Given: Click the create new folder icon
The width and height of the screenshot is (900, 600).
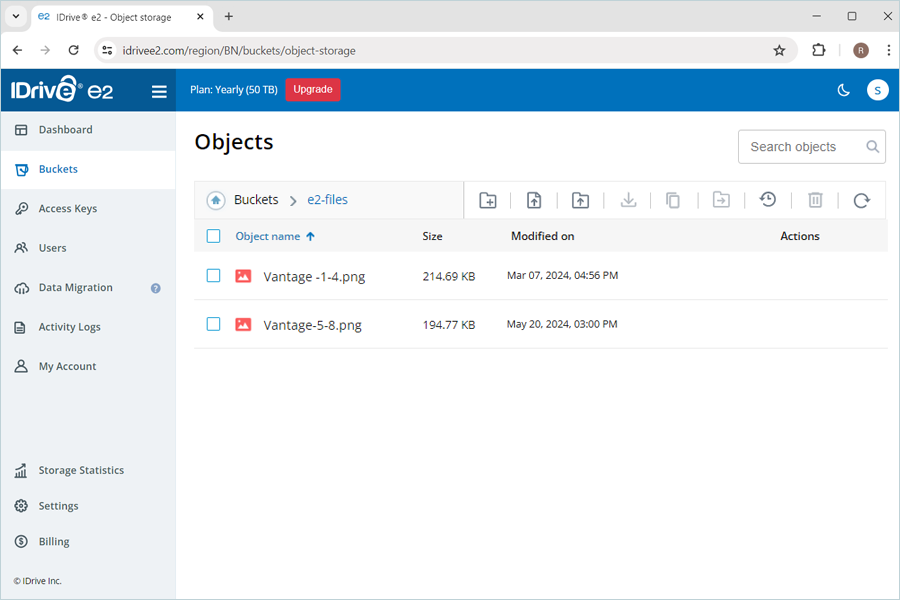Looking at the screenshot, I should click(487, 200).
